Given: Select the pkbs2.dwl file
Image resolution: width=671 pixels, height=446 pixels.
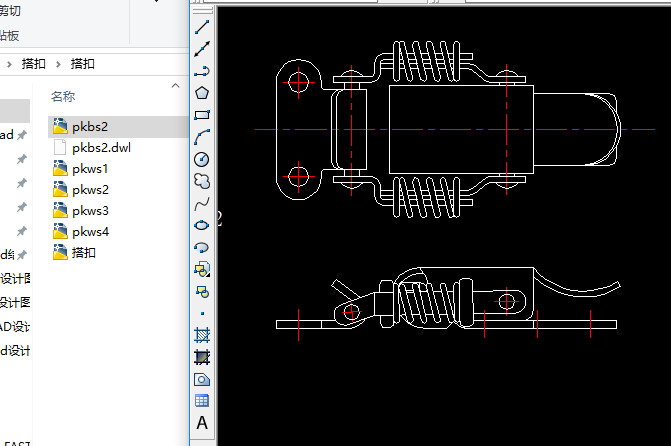Looking at the screenshot, I should click(x=101, y=147).
